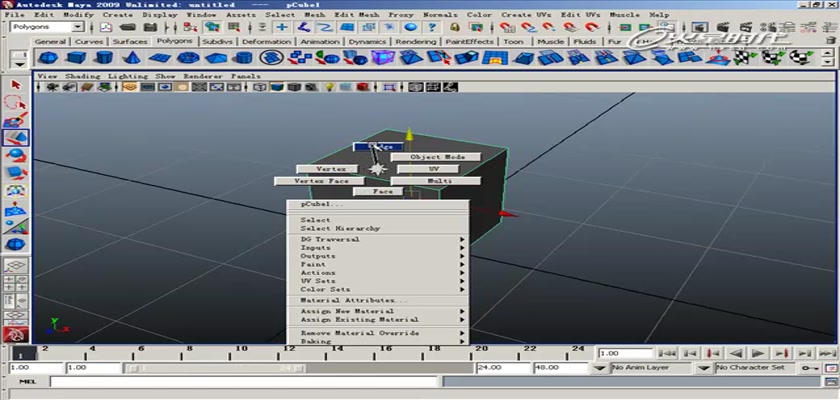
Task: Click the pCube1 entry in context menu
Action: [x=378, y=204]
